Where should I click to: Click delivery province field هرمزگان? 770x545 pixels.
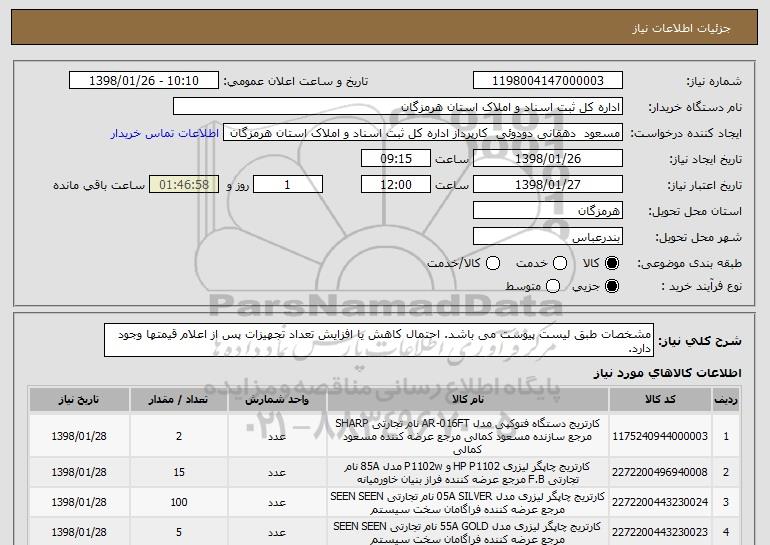(x=548, y=211)
